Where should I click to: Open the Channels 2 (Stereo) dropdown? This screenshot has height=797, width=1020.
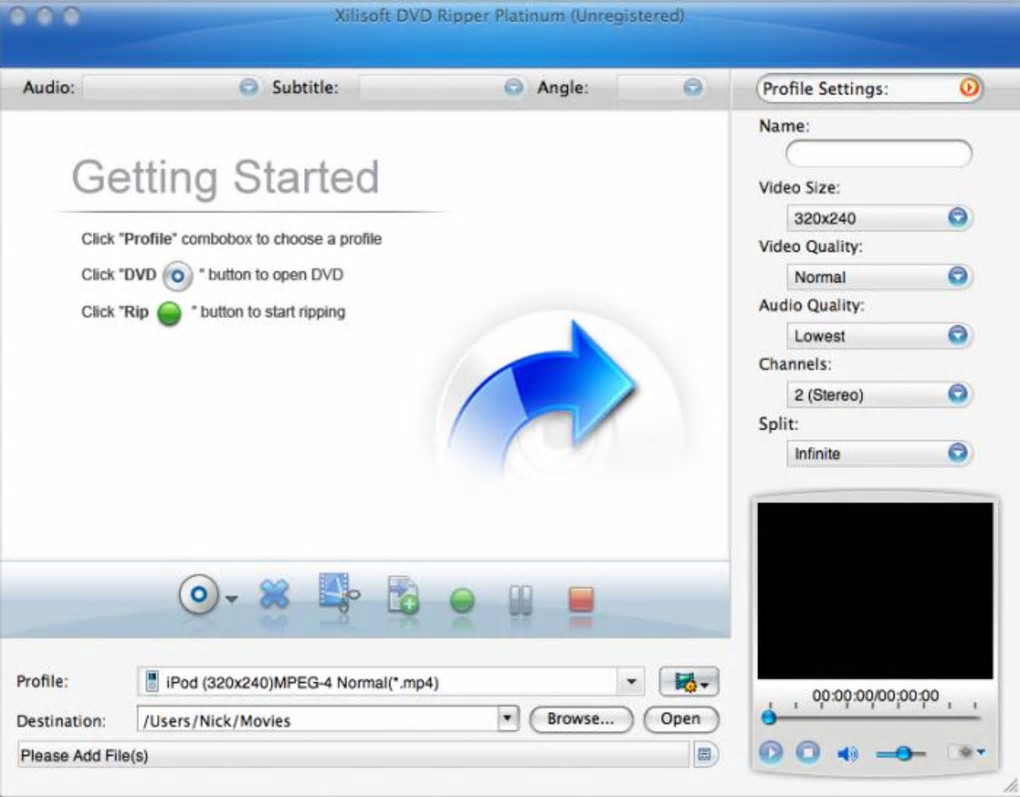pos(879,394)
